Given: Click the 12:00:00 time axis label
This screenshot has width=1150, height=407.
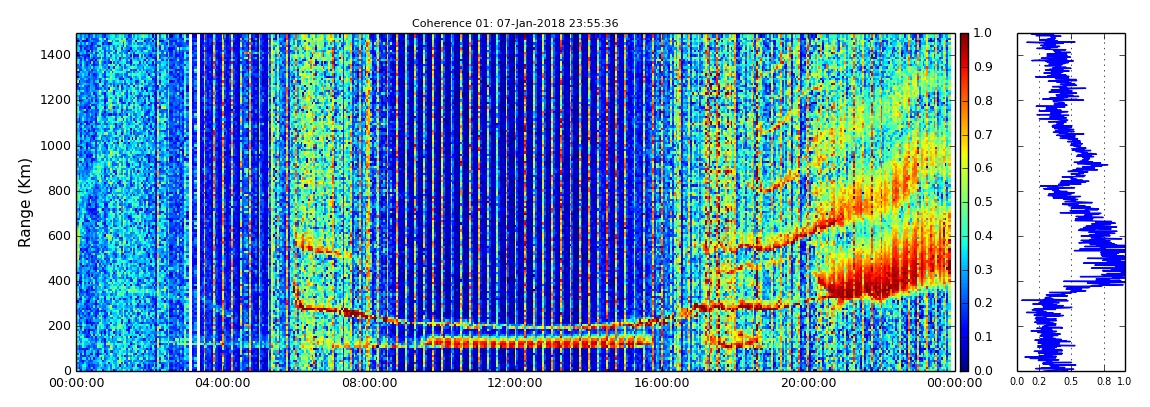Looking at the screenshot, I should point(513,383).
